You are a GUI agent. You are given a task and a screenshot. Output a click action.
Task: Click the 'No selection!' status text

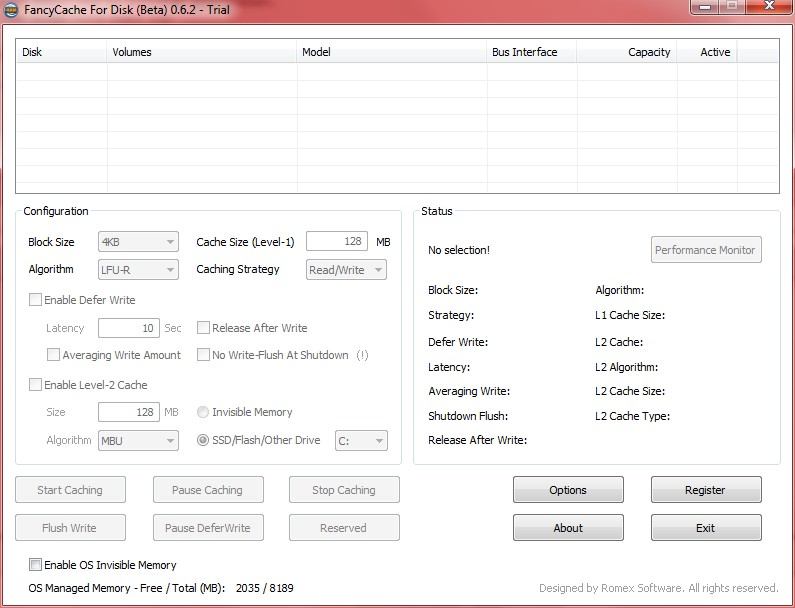click(459, 250)
